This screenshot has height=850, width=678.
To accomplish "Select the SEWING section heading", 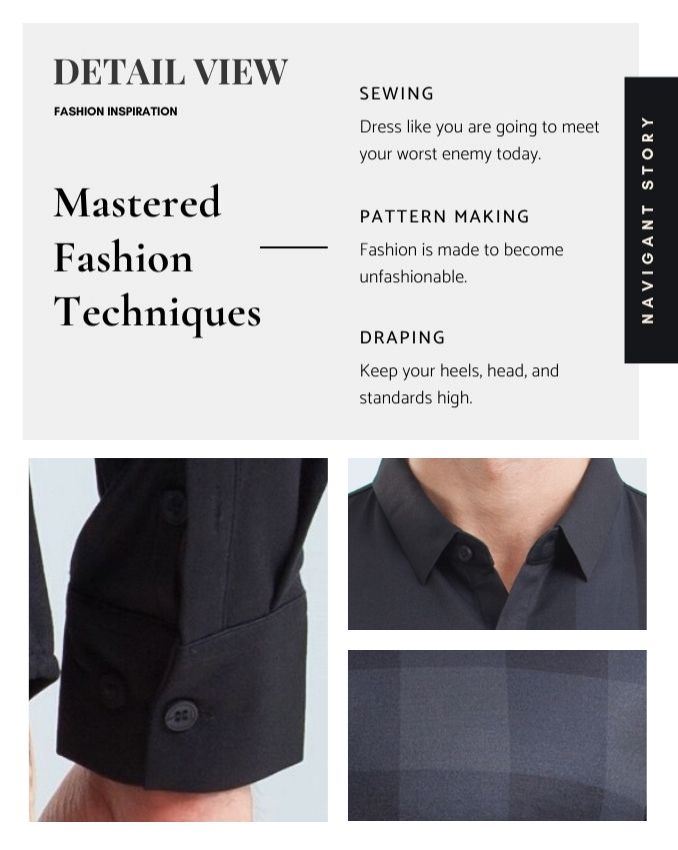I will click(x=397, y=93).
